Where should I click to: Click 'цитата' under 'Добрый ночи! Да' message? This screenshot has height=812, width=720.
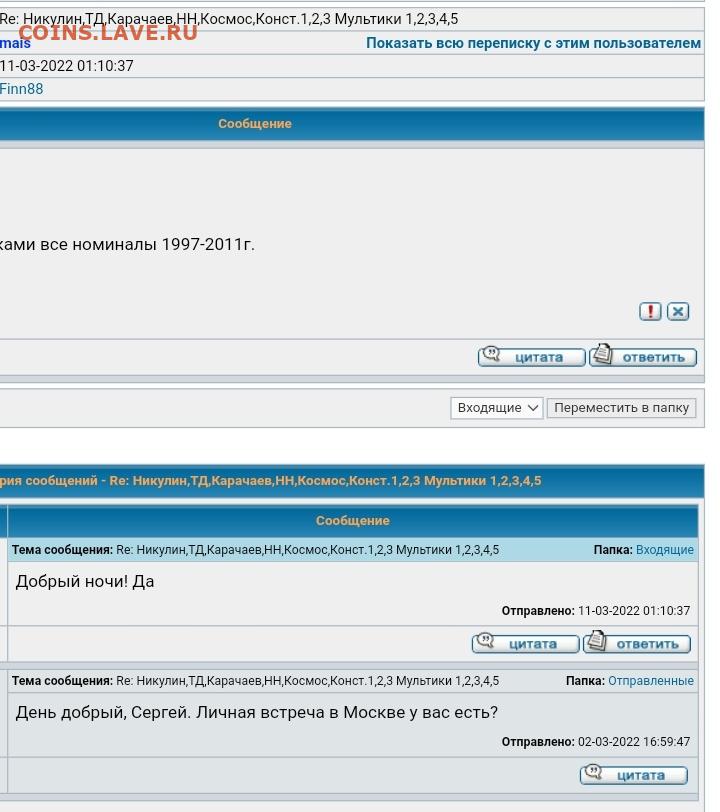coord(525,643)
